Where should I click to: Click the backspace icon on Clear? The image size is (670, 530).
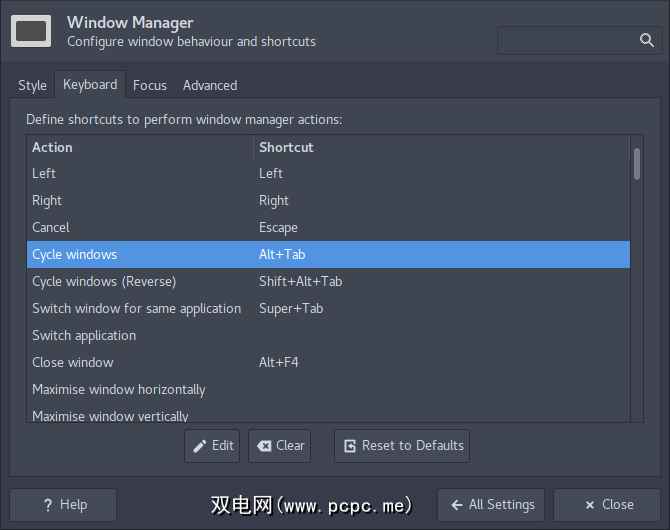264,446
